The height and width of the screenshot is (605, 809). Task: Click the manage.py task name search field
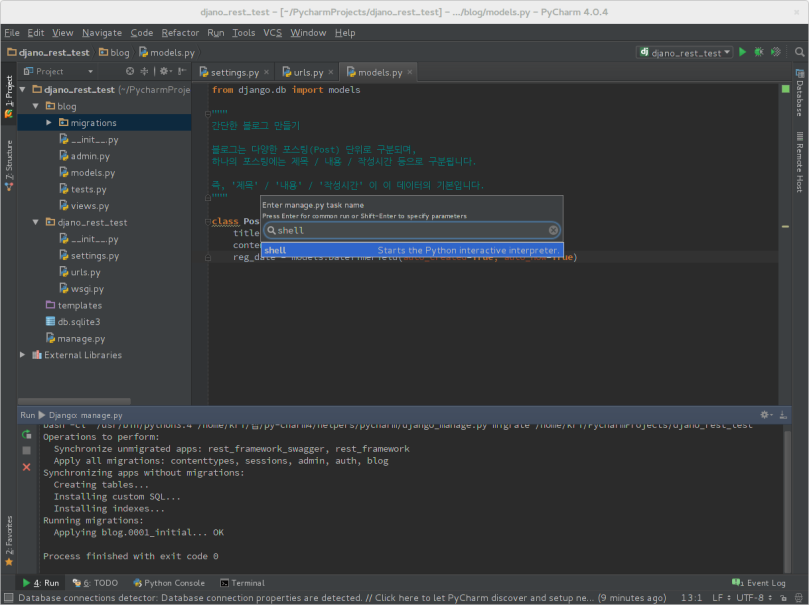(412, 231)
